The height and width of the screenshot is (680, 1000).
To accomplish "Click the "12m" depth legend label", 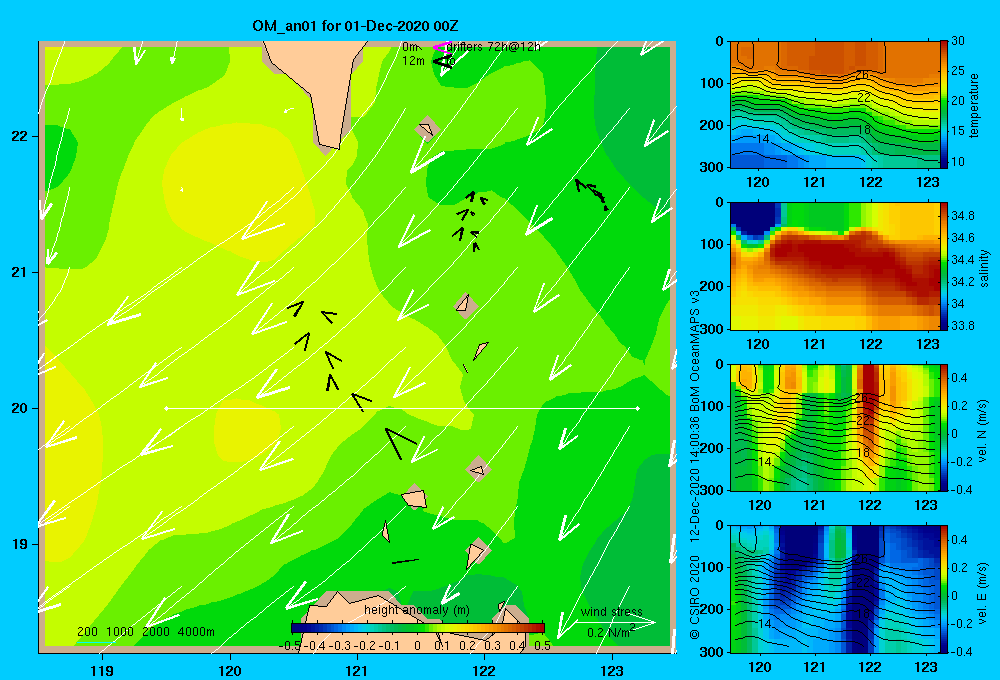I will 413,61.
